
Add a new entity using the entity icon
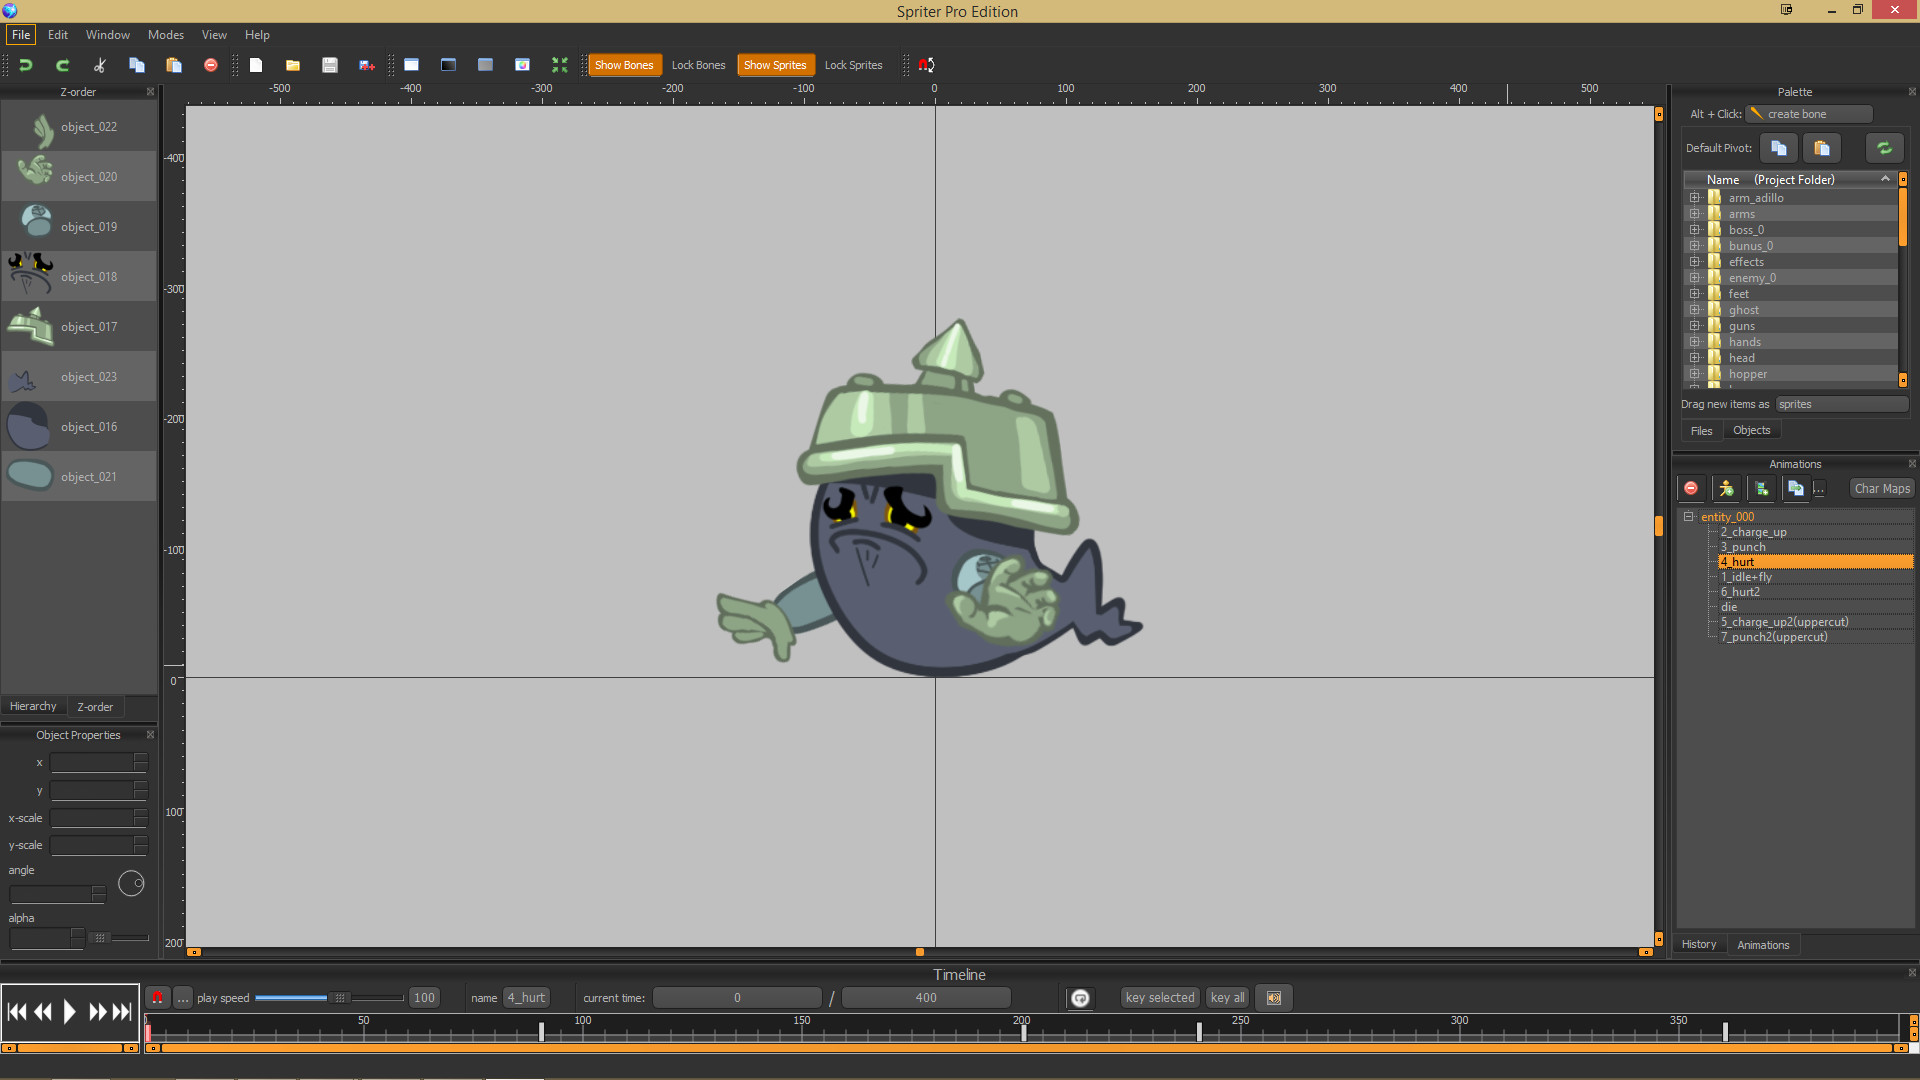click(1727, 488)
